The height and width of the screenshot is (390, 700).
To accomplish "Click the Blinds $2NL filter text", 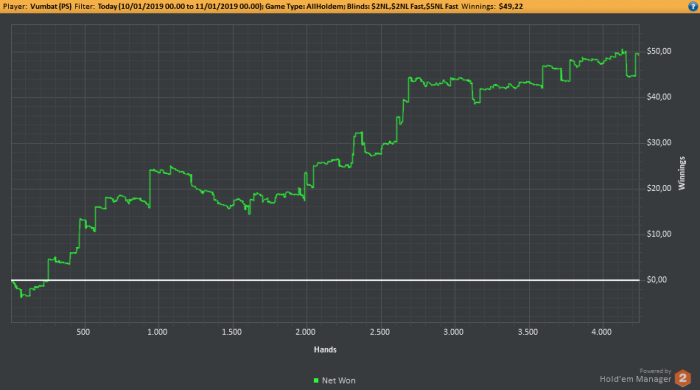I will tap(402, 6).
